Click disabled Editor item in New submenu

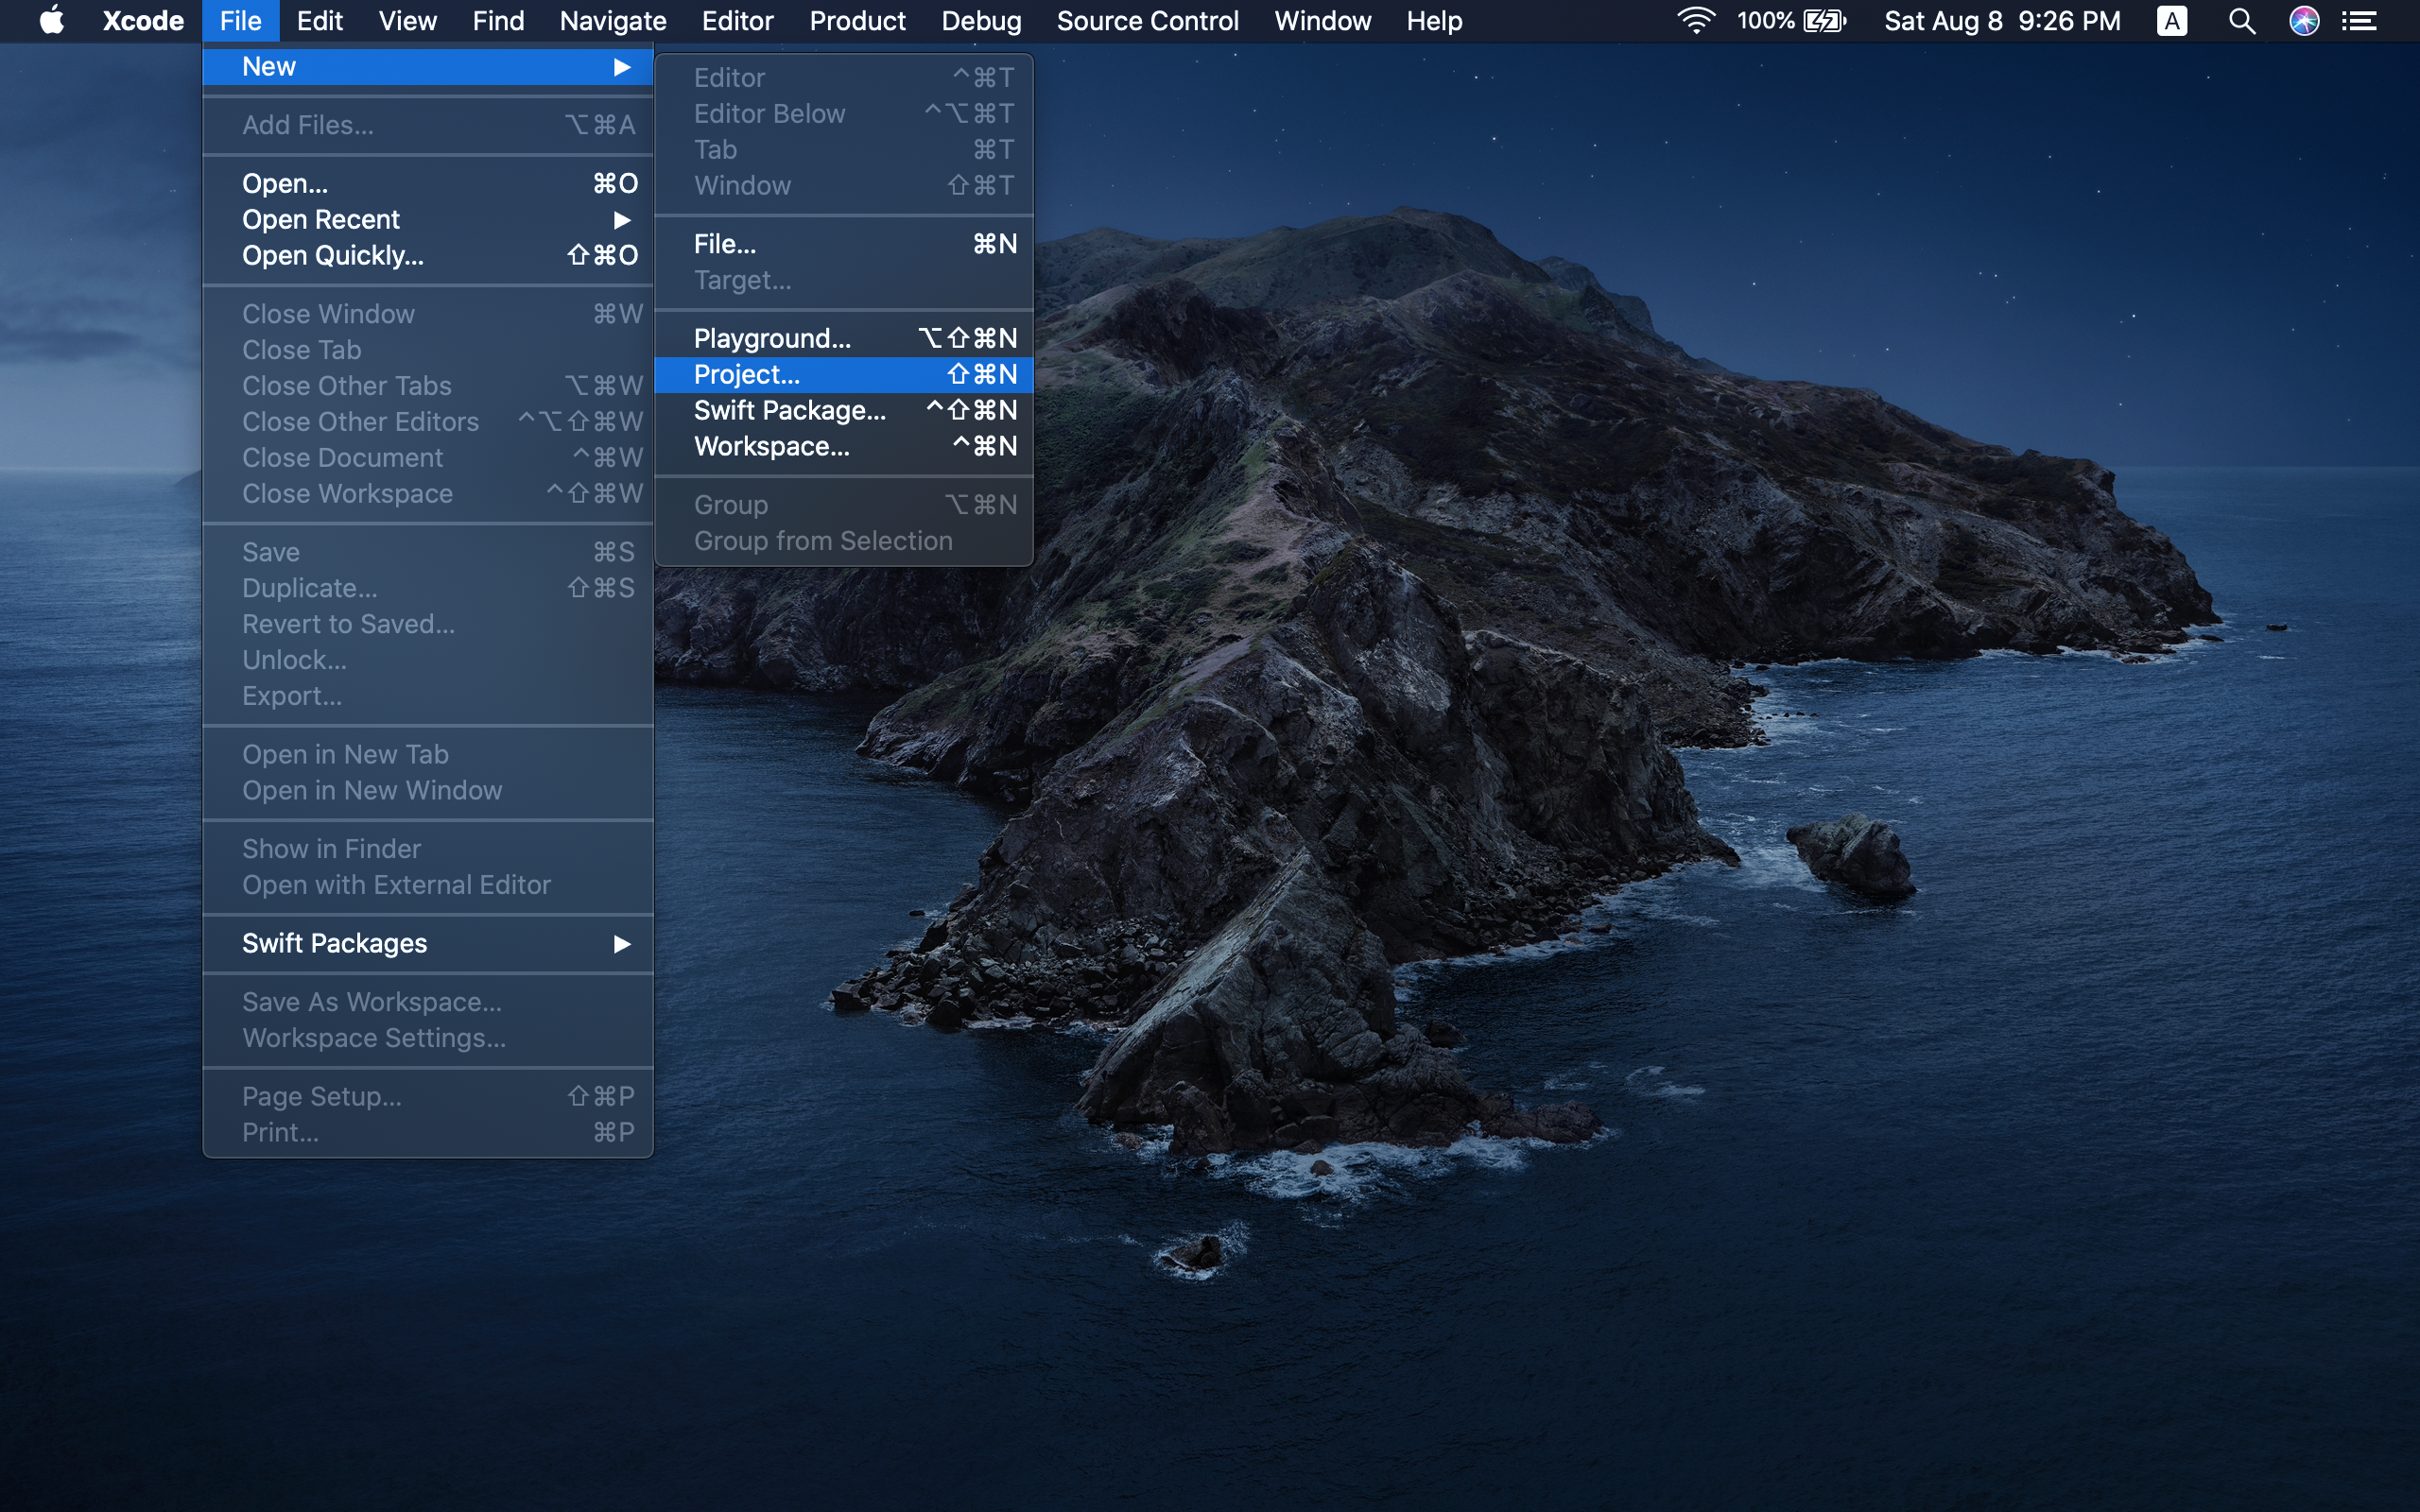844,78
